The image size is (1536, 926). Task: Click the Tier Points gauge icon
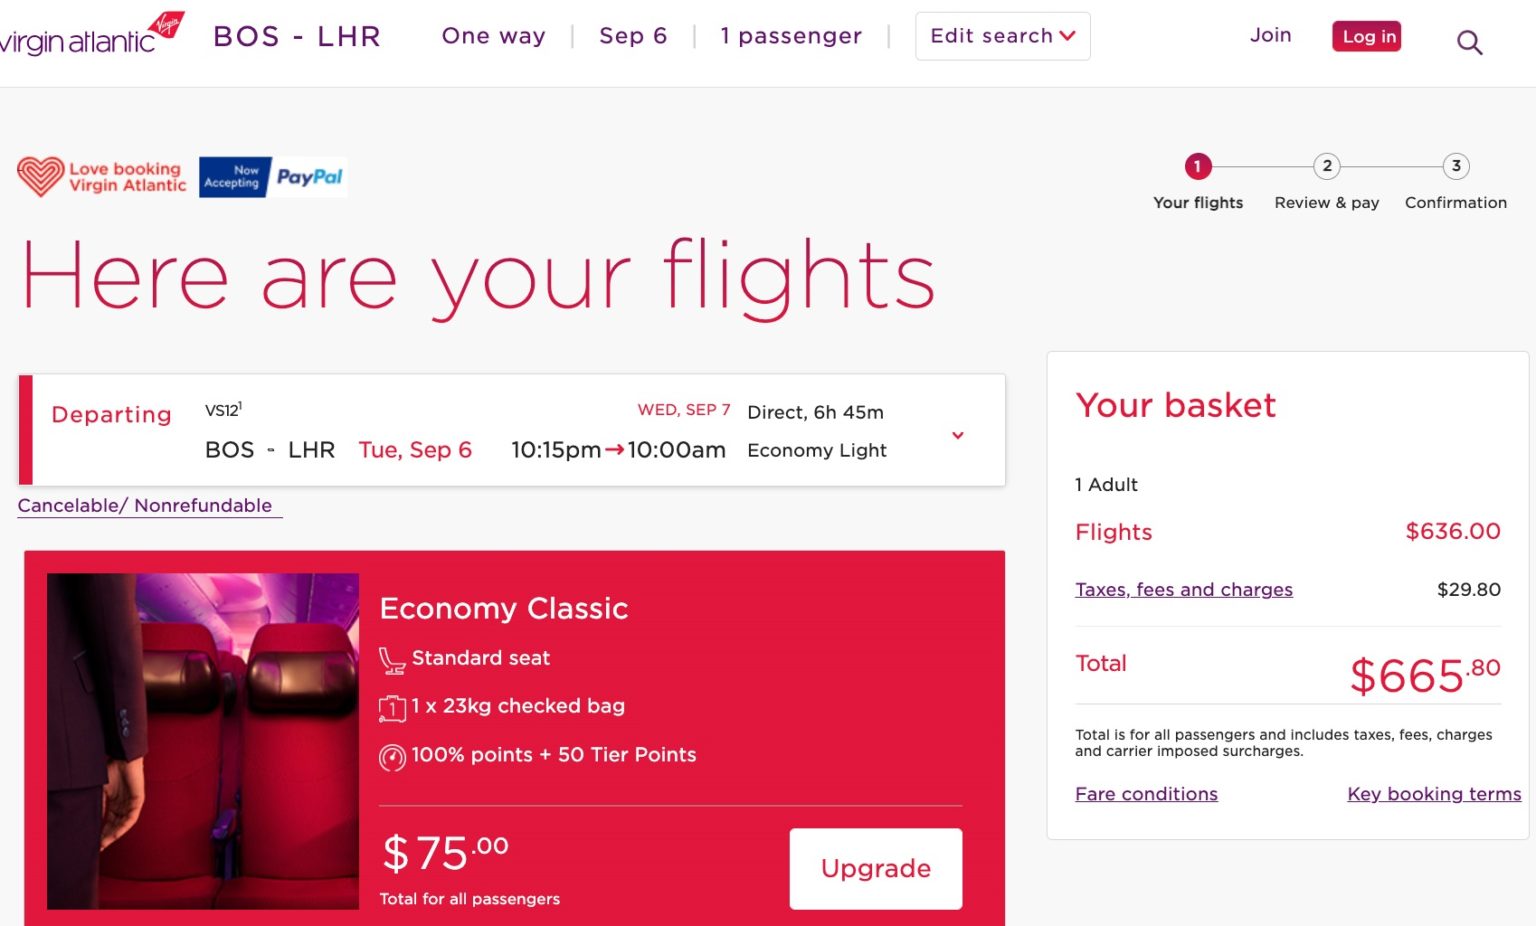pyautogui.click(x=392, y=754)
